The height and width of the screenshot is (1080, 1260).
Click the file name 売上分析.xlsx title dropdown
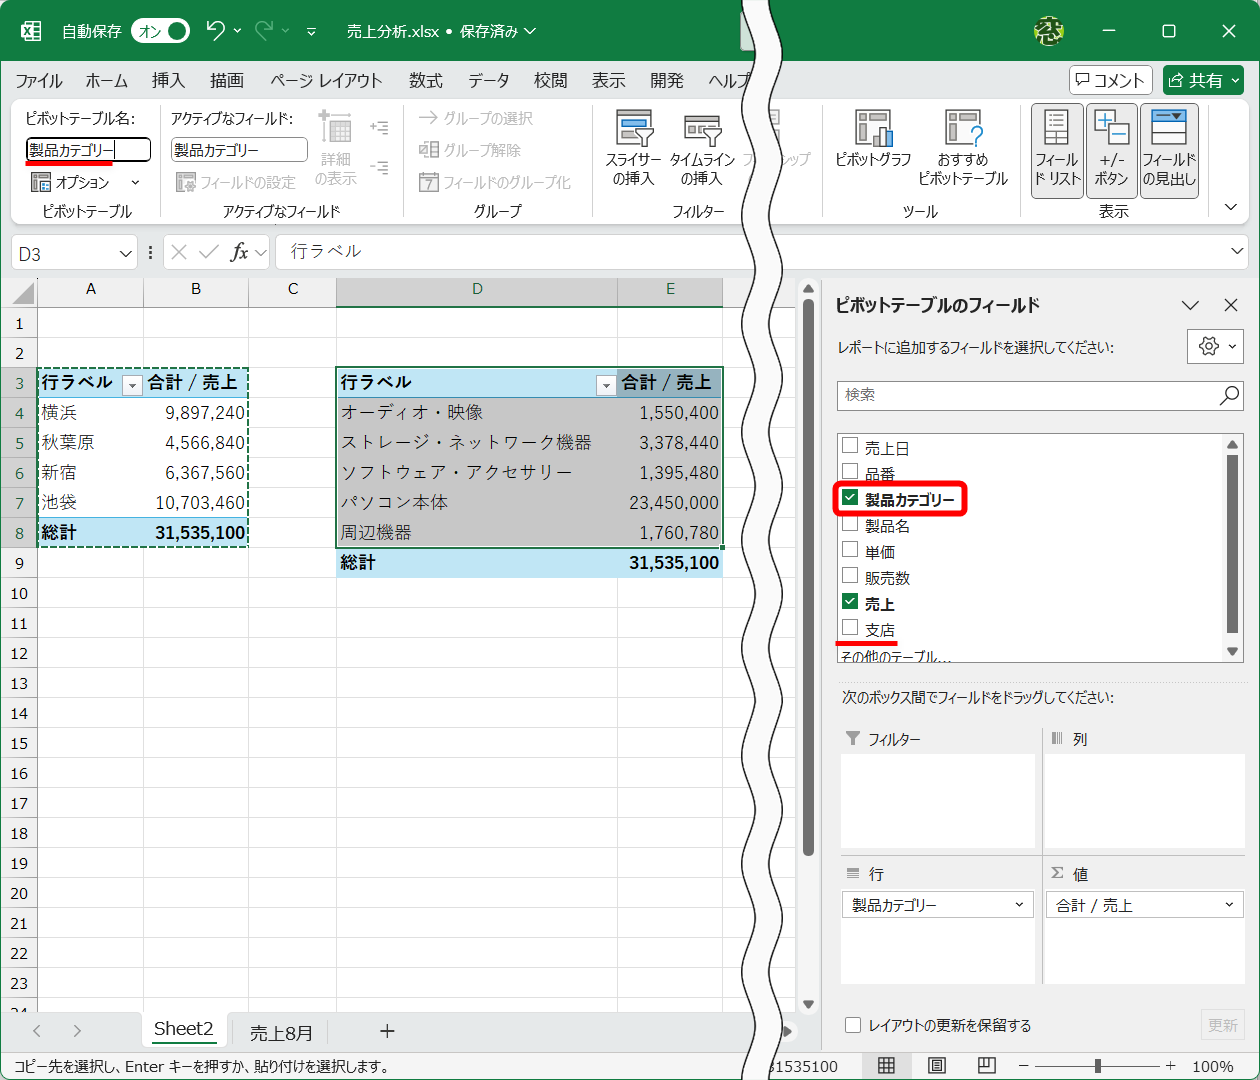(441, 32)
